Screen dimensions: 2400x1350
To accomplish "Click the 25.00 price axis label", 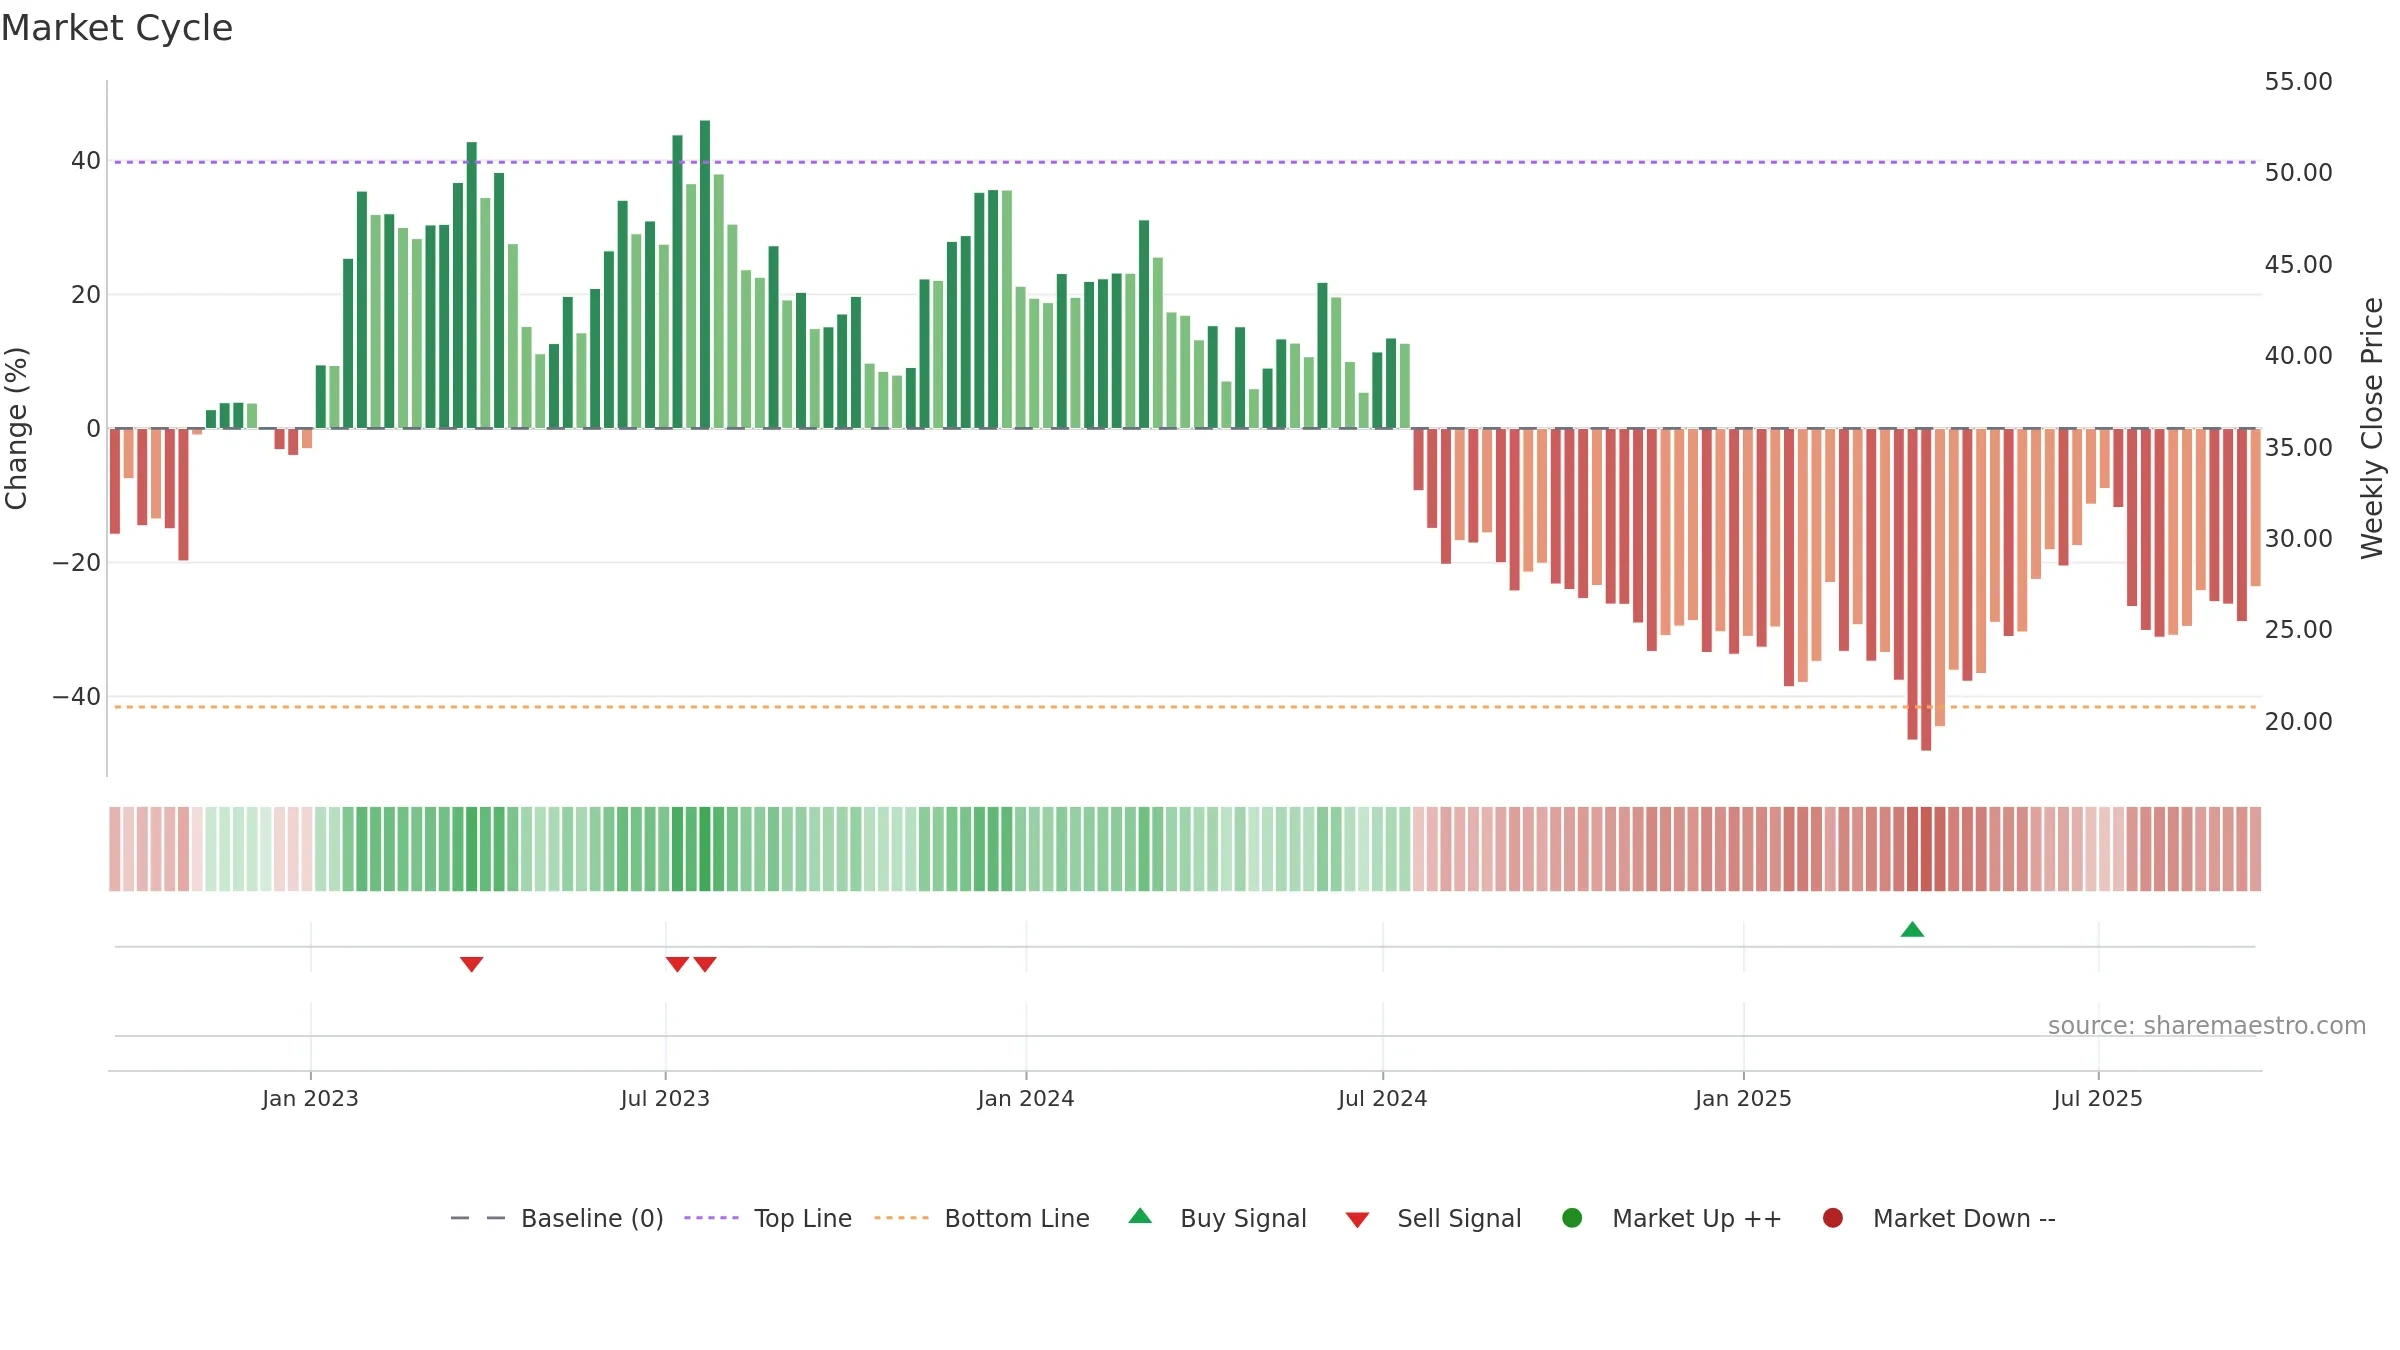I will pos(2298,630).
